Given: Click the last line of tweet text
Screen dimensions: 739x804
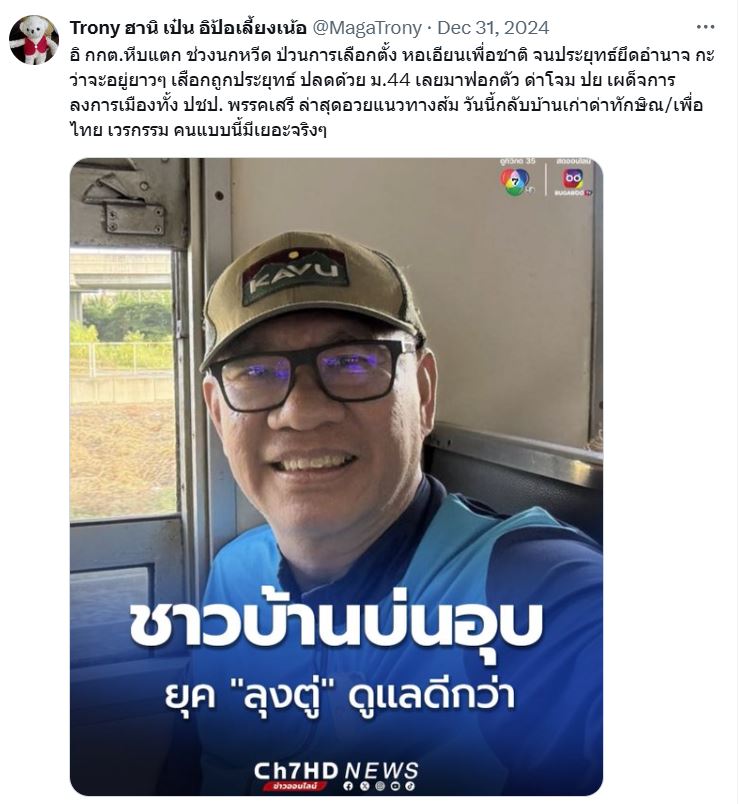Looking at the screenshot, I should [x=198, y=130].
